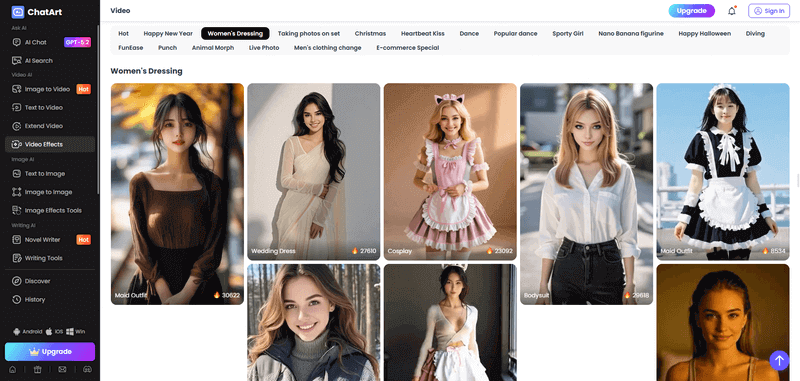Click the Women's Dressing section heading
This screenshot has width=800, height=381.
point(146,71)
